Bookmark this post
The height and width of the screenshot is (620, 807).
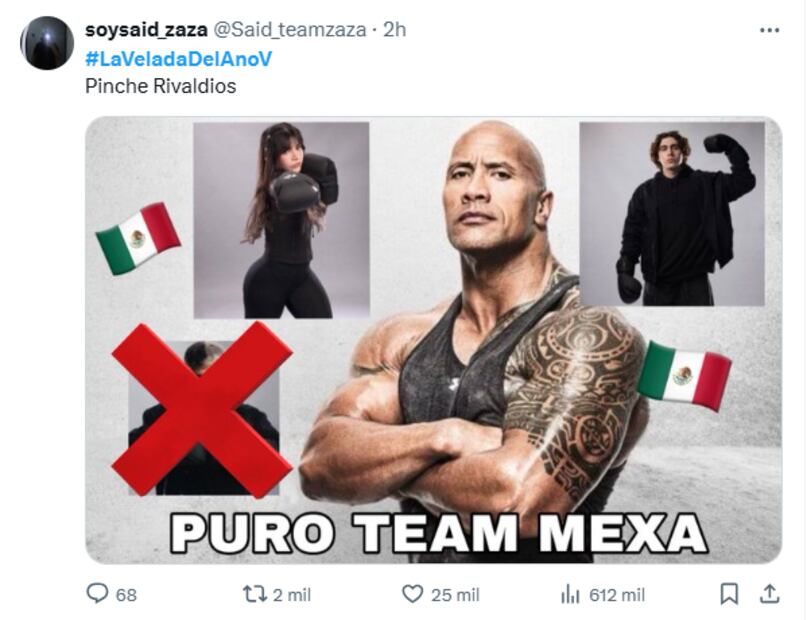click(x=729, y=594)
